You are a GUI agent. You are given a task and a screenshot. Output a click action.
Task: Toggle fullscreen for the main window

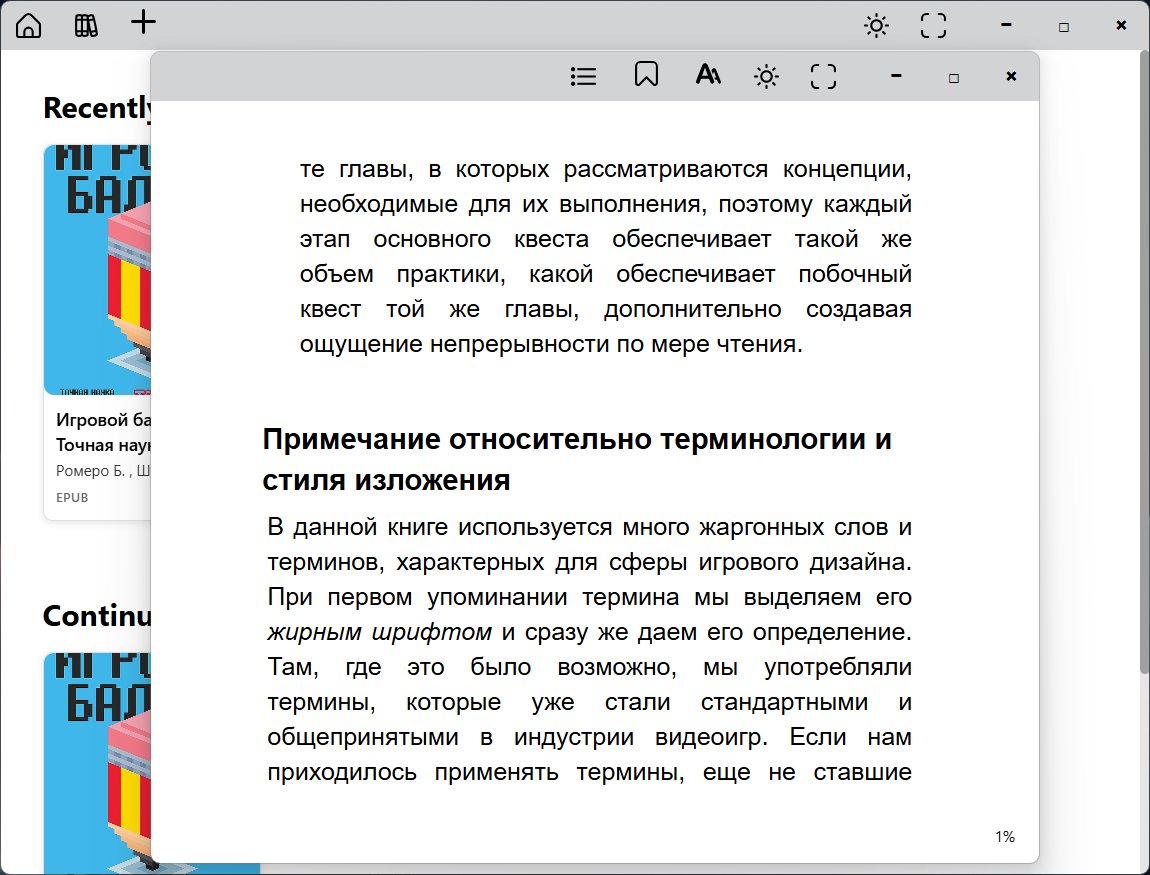pyautogui.click(x=933, y=26)
